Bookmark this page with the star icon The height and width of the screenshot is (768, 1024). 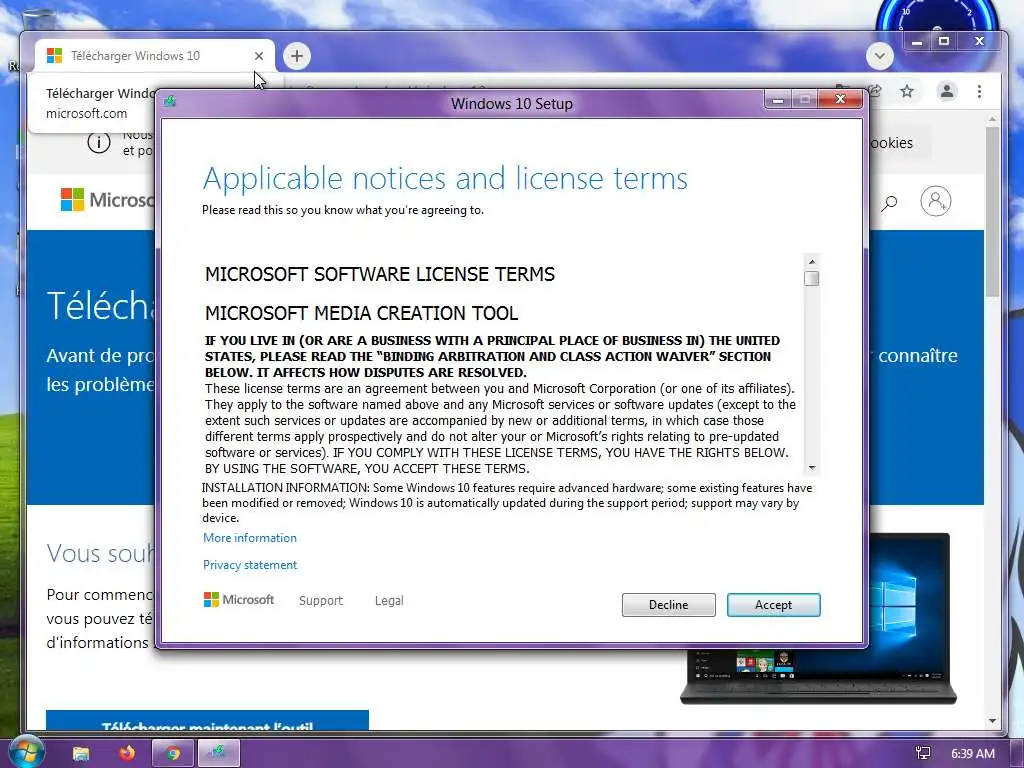coord(906,91)
